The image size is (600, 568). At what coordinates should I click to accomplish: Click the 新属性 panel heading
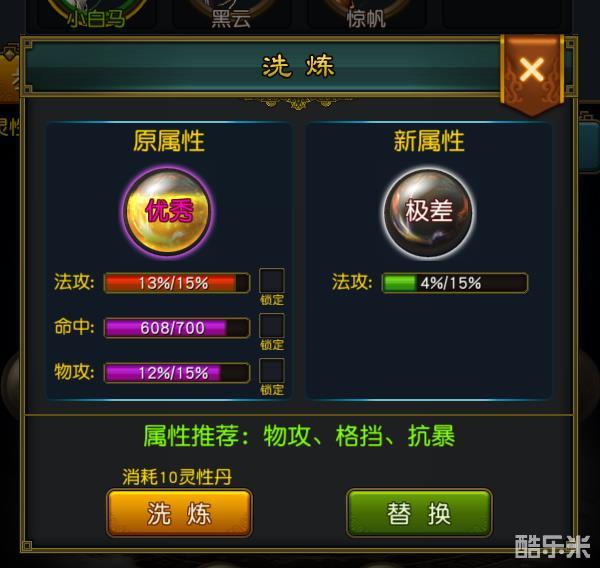tap(429, 141)
